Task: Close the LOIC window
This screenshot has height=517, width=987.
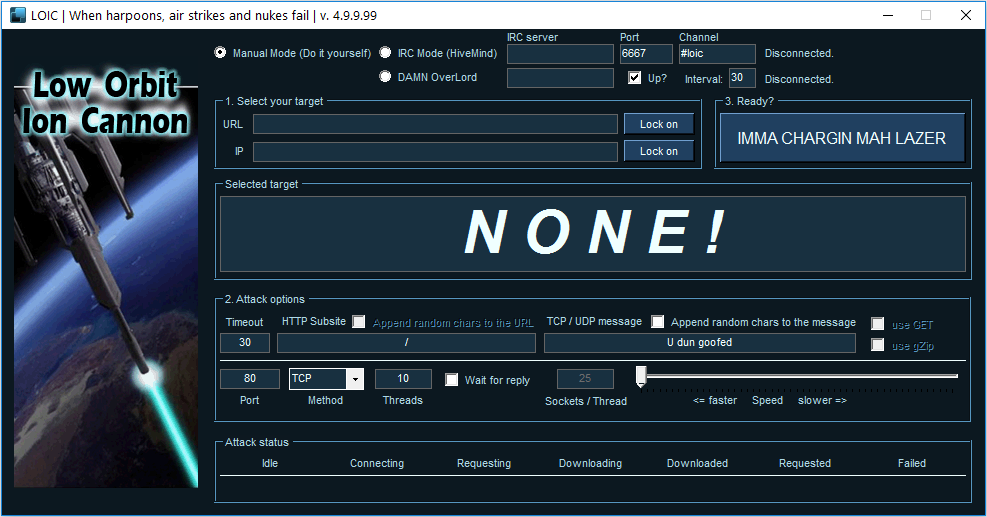Action: point(966,15)
